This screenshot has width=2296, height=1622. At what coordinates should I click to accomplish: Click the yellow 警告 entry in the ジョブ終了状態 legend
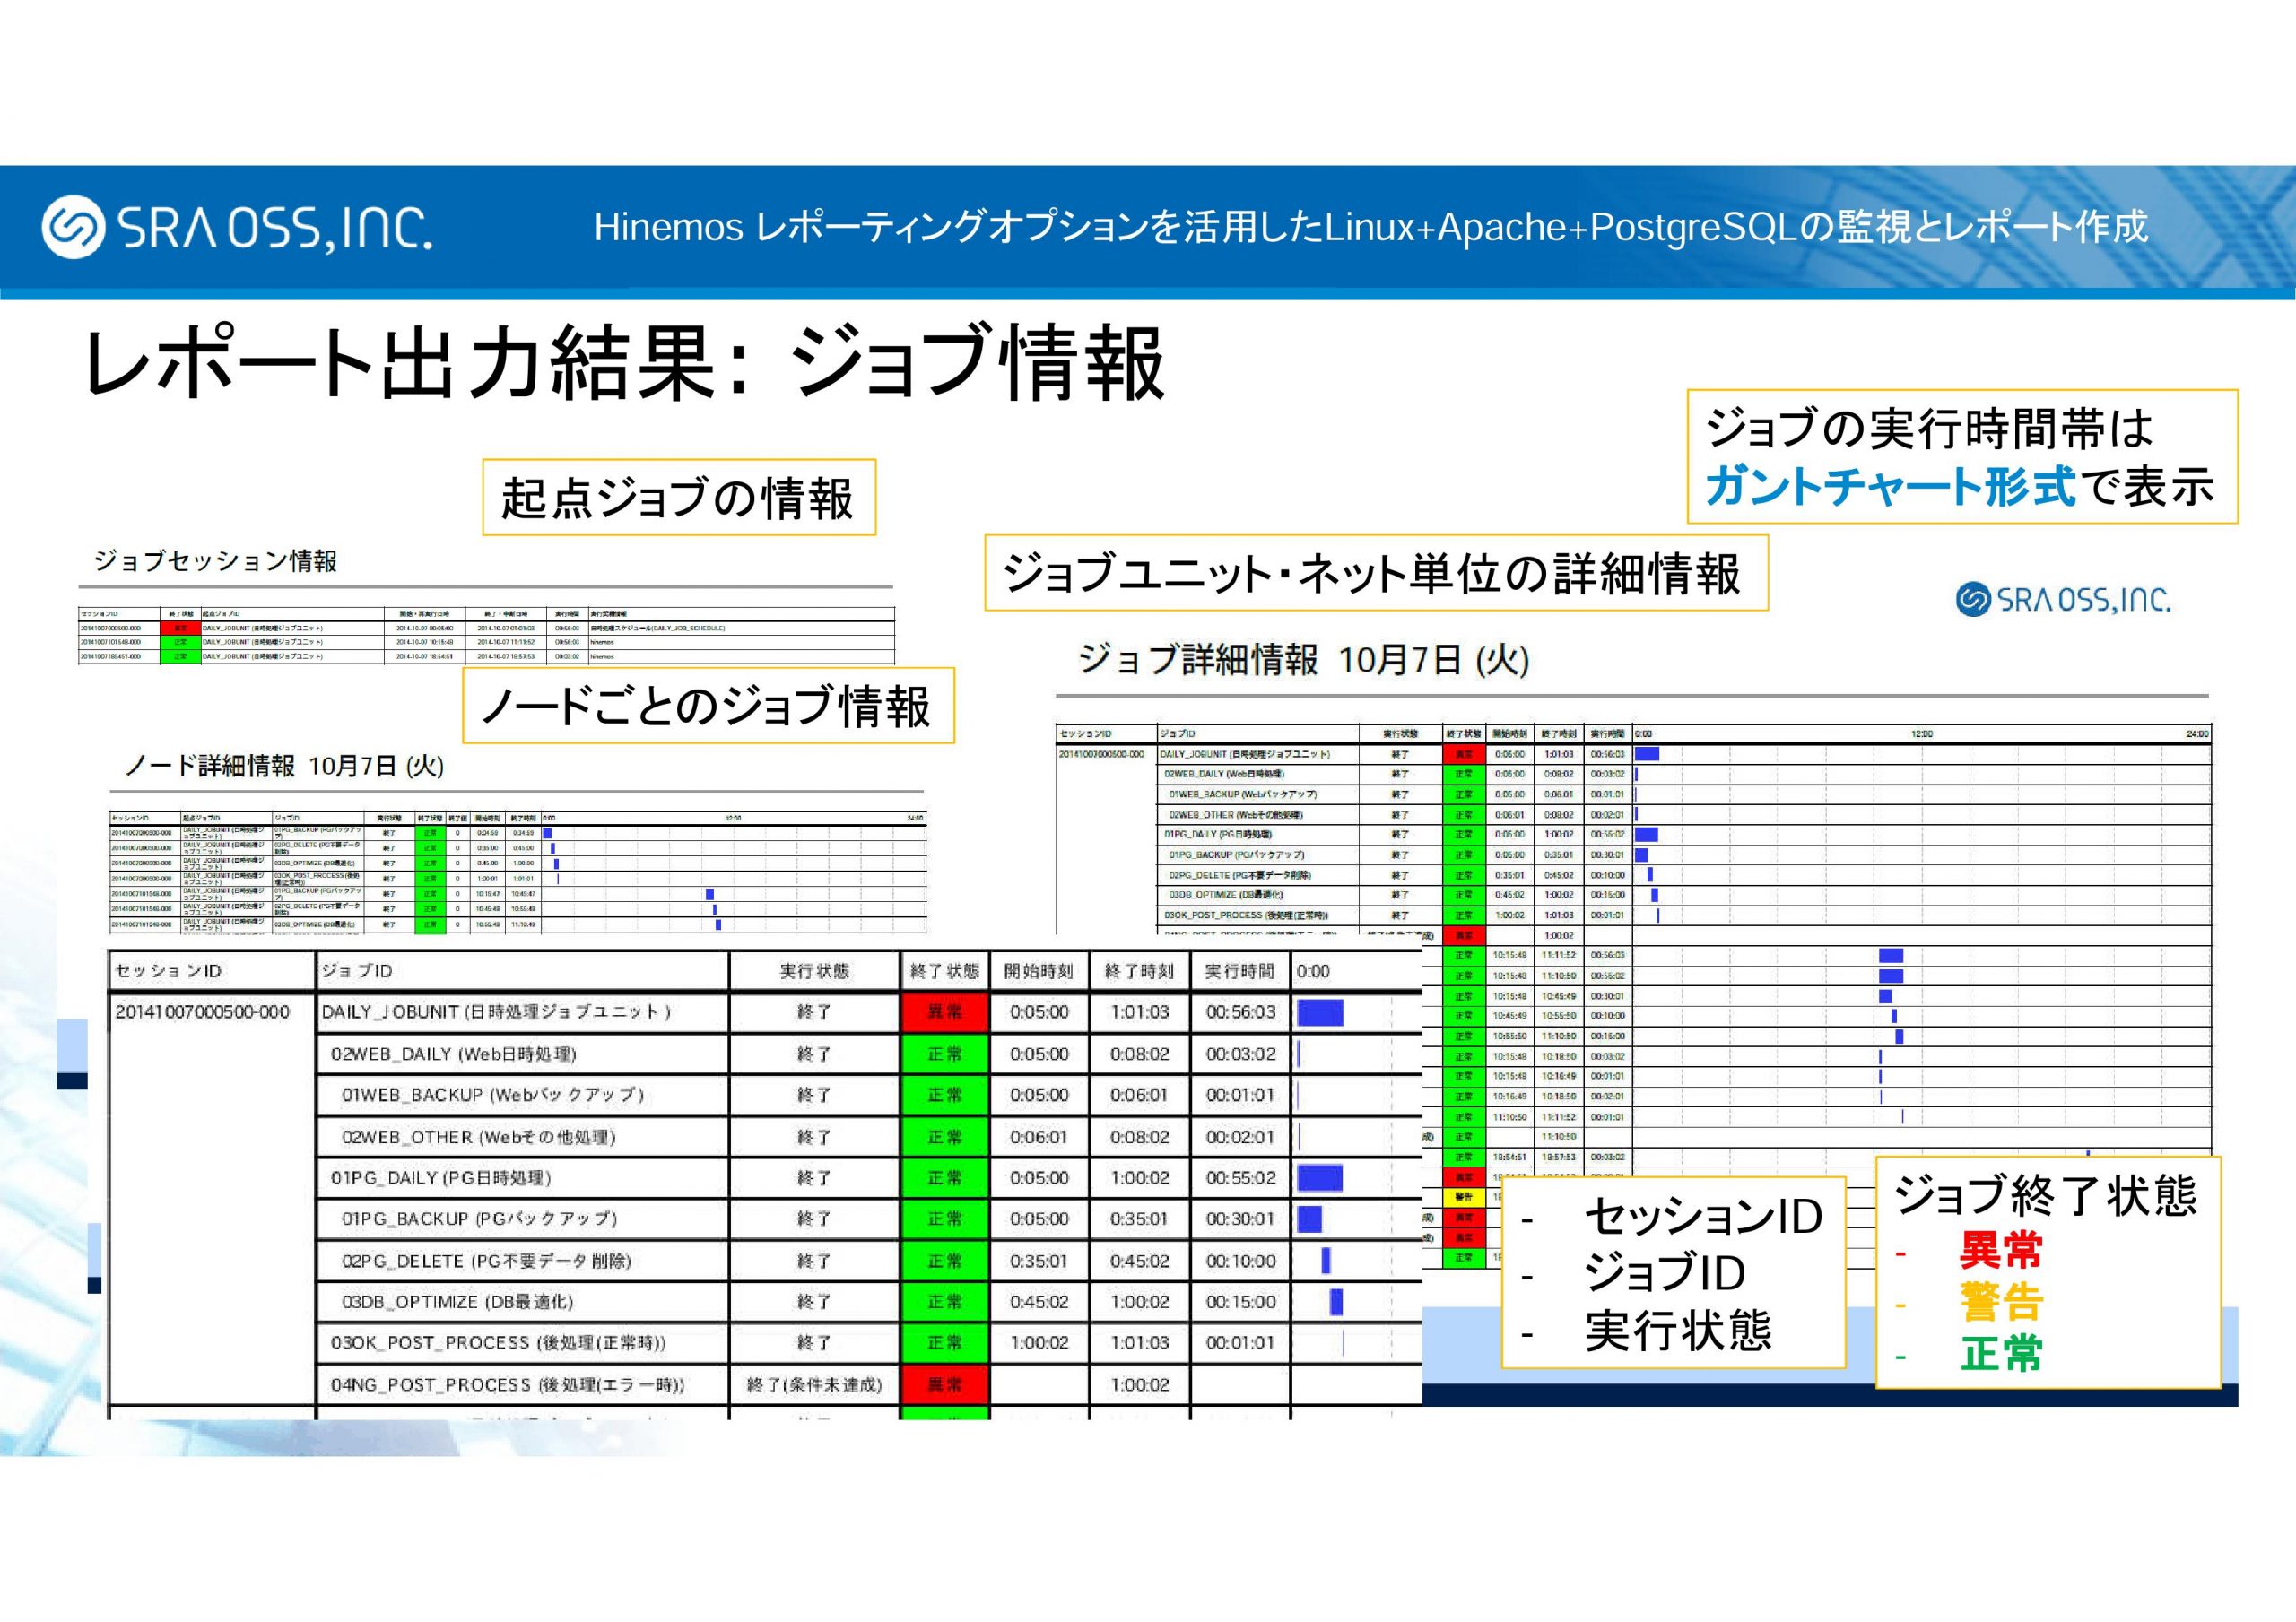[2001, 1303]
